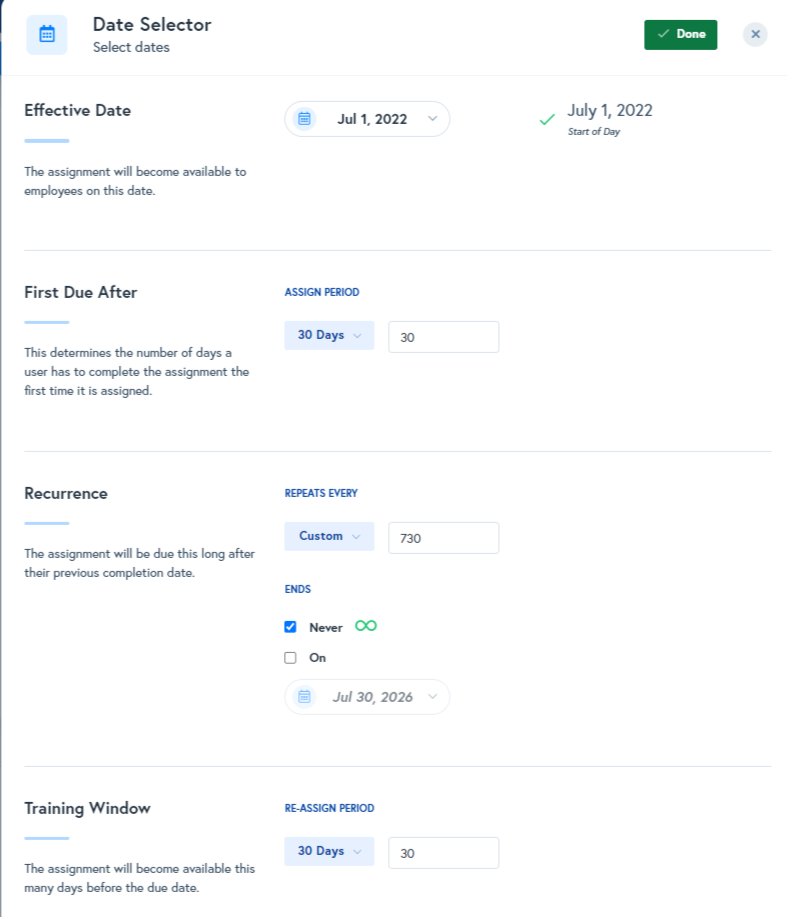
Task: Click the 730 input under Repeats Every
Action: (443, 536)
